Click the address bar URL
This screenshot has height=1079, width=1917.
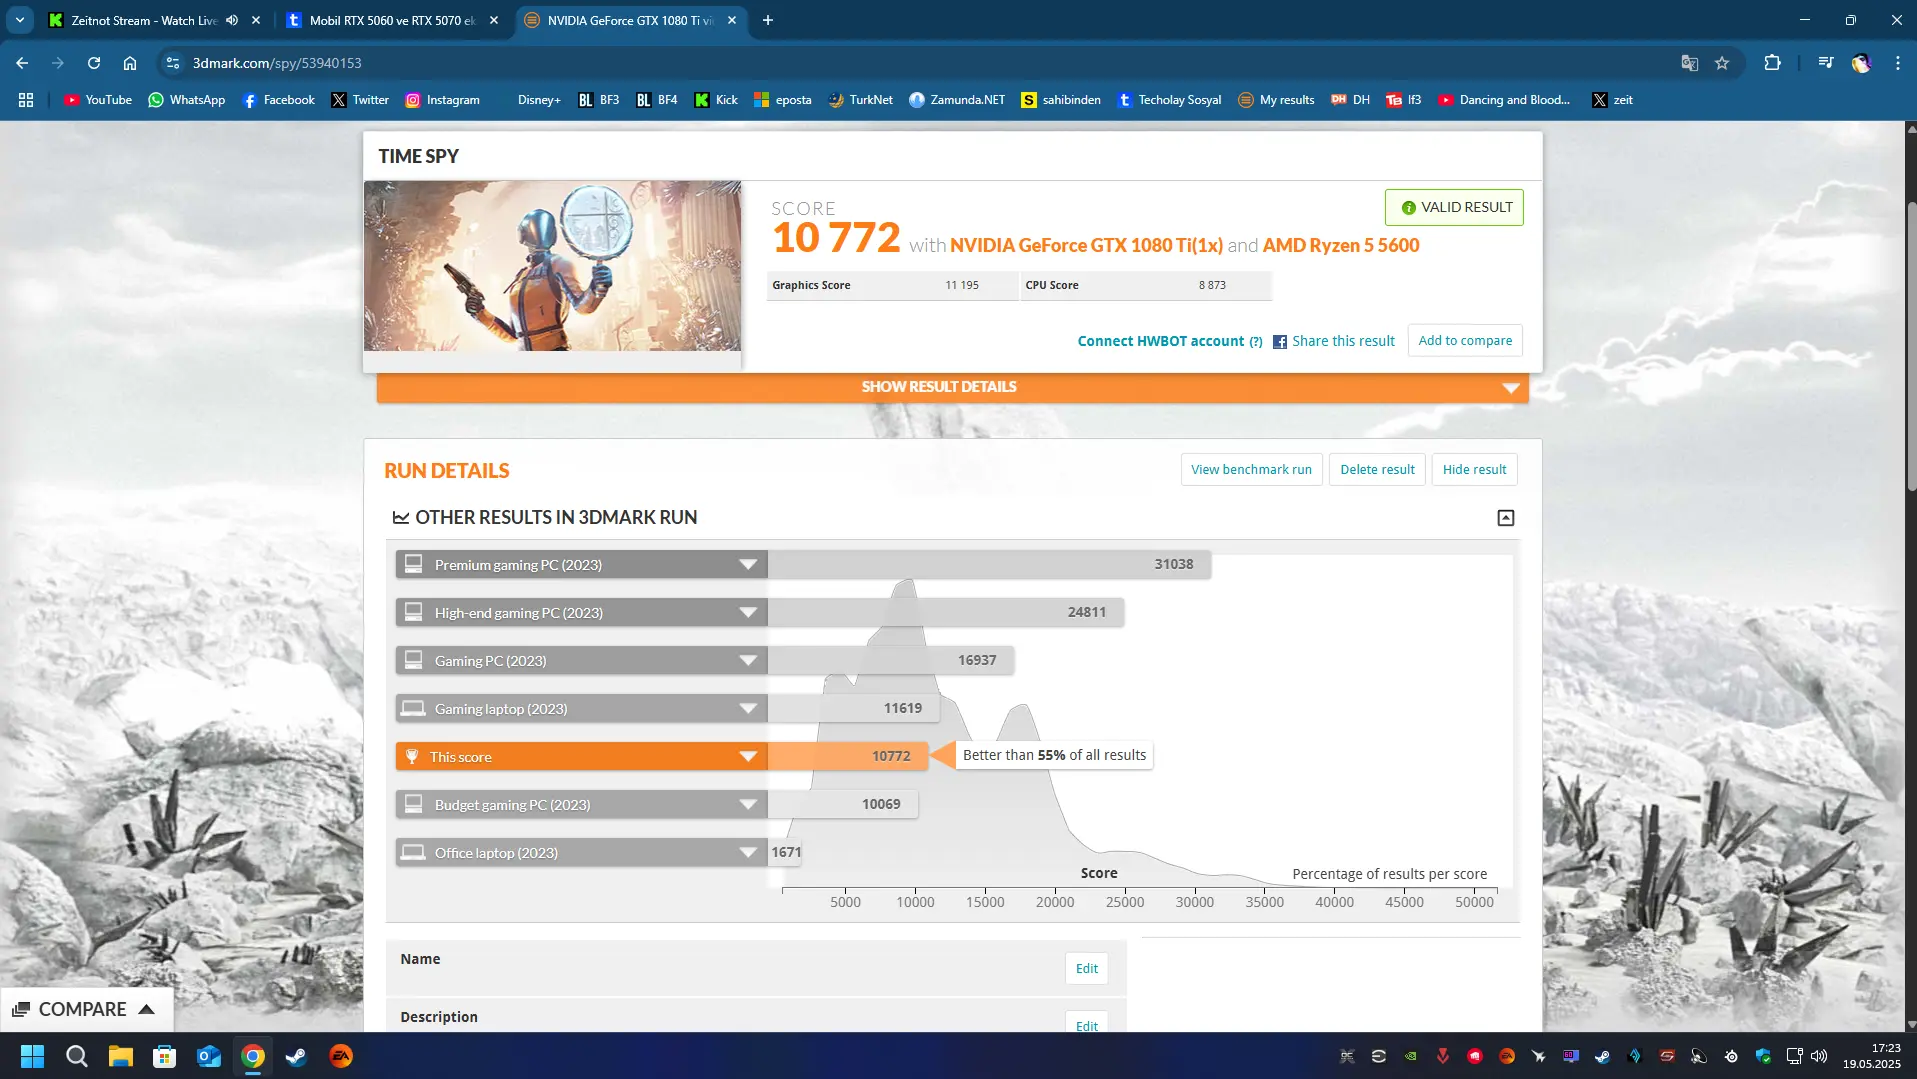(277, 63)
